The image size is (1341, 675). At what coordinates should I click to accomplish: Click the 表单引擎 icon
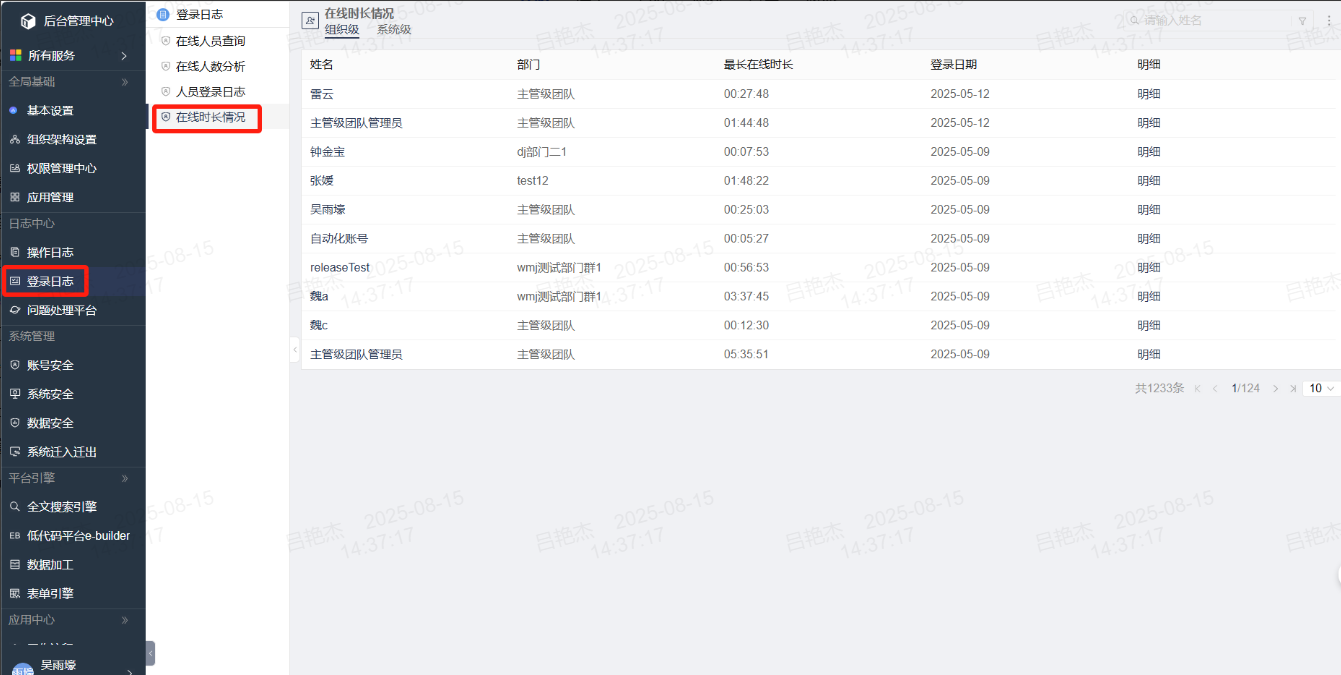[x=14, y=595]
